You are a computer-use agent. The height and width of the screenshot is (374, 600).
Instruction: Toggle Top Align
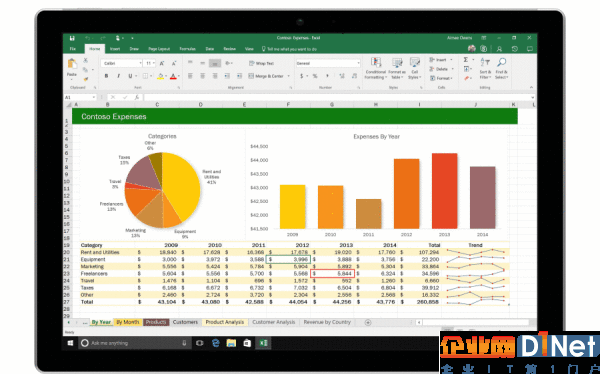(x=190, y=63)
